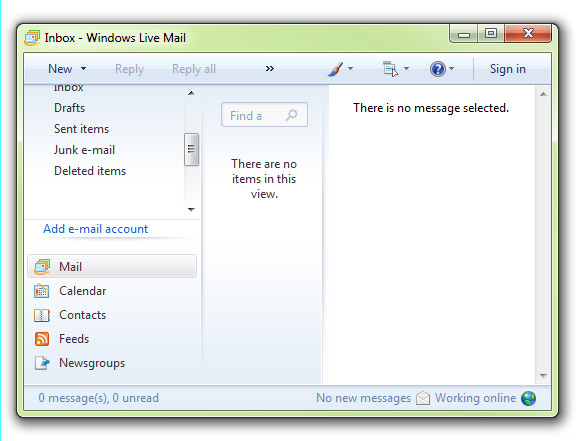Click the 'Working online' status text
This screenshot has width=578, height=441.
point(476,398)
